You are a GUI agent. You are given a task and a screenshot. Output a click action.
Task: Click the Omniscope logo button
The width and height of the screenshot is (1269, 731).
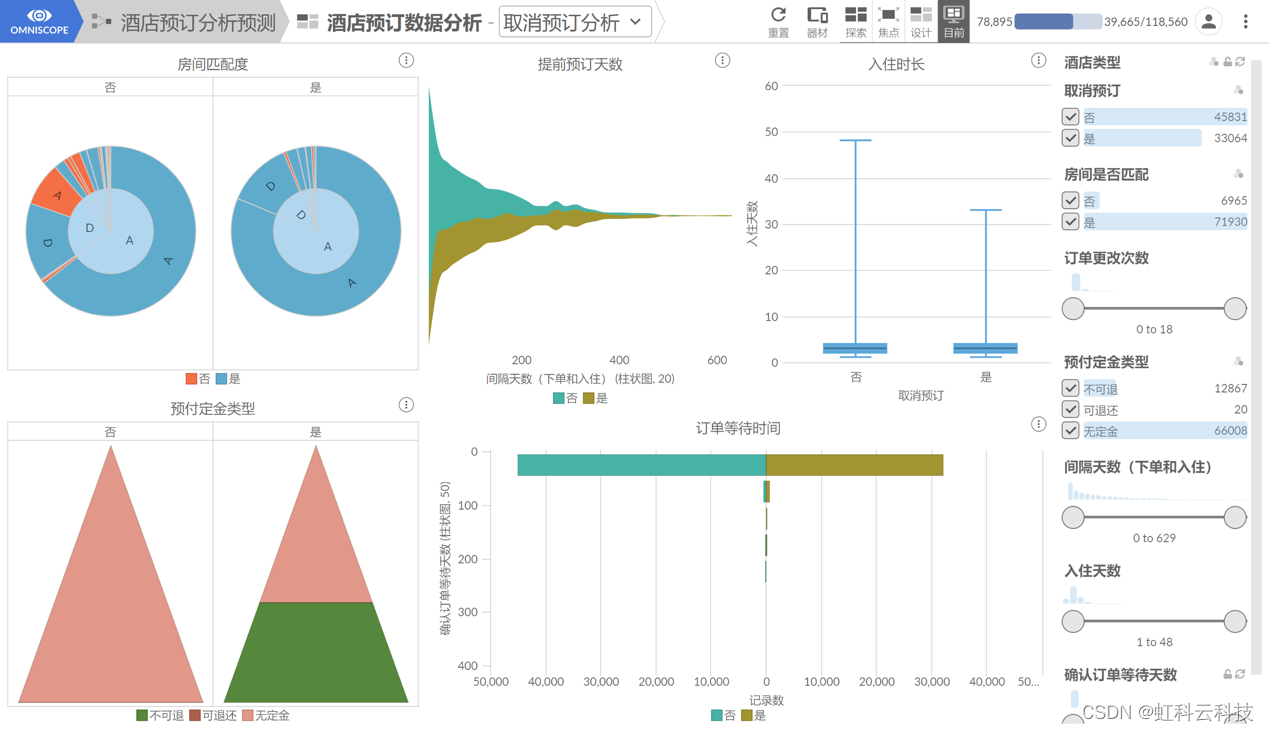40,21
